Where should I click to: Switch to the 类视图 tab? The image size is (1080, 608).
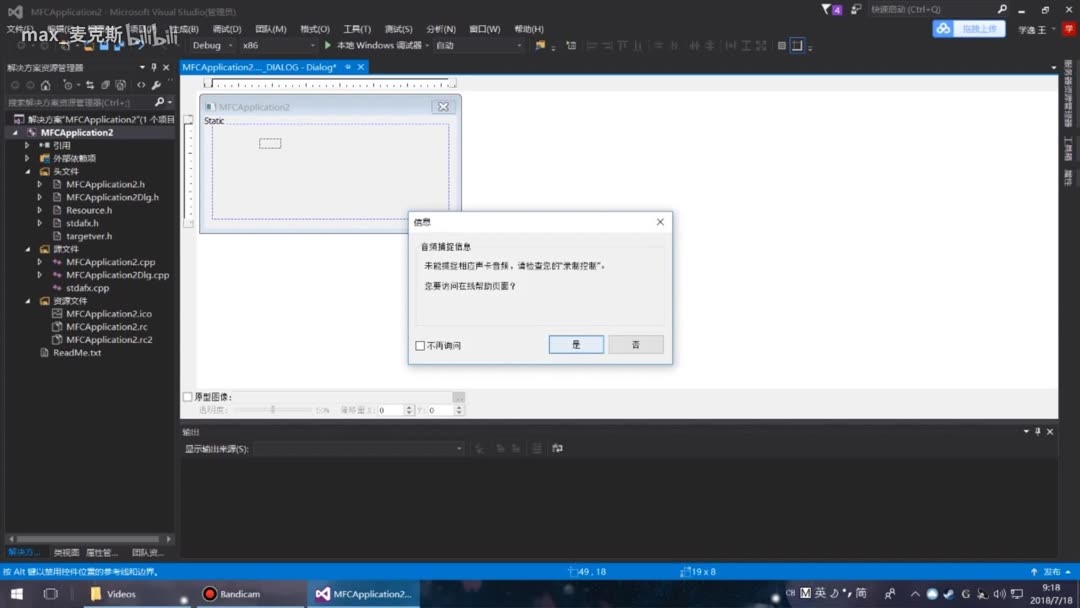pyautogui.click(x=64, y=552)
